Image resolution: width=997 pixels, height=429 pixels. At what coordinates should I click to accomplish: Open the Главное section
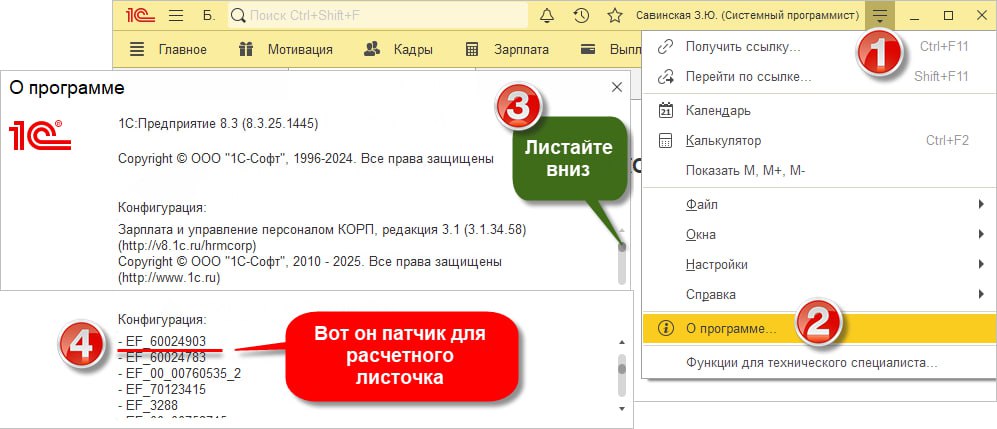pyautogui.click(x=182, y=50)
